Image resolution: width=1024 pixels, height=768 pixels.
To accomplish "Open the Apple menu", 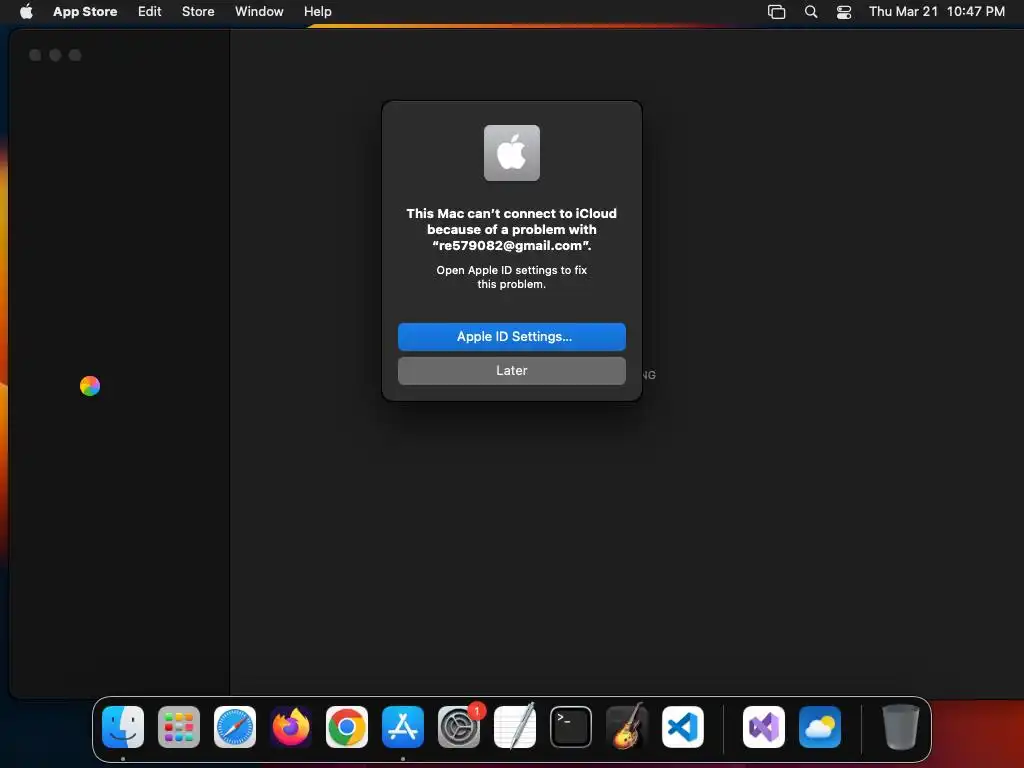I will point(26,11).
